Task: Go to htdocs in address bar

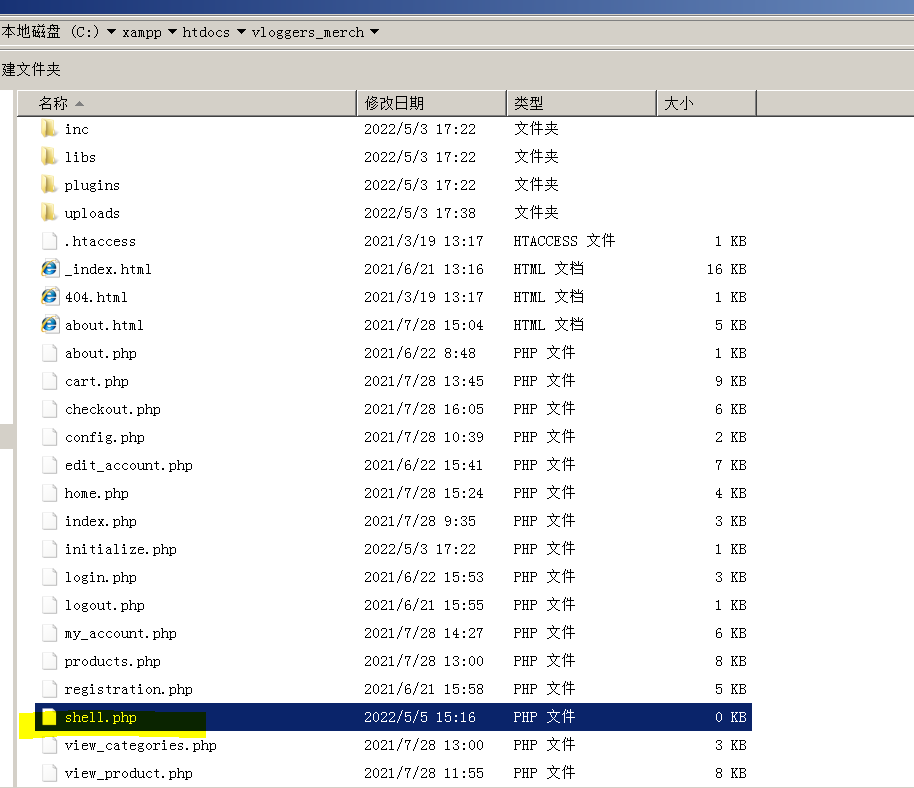Action: point(206,32)
